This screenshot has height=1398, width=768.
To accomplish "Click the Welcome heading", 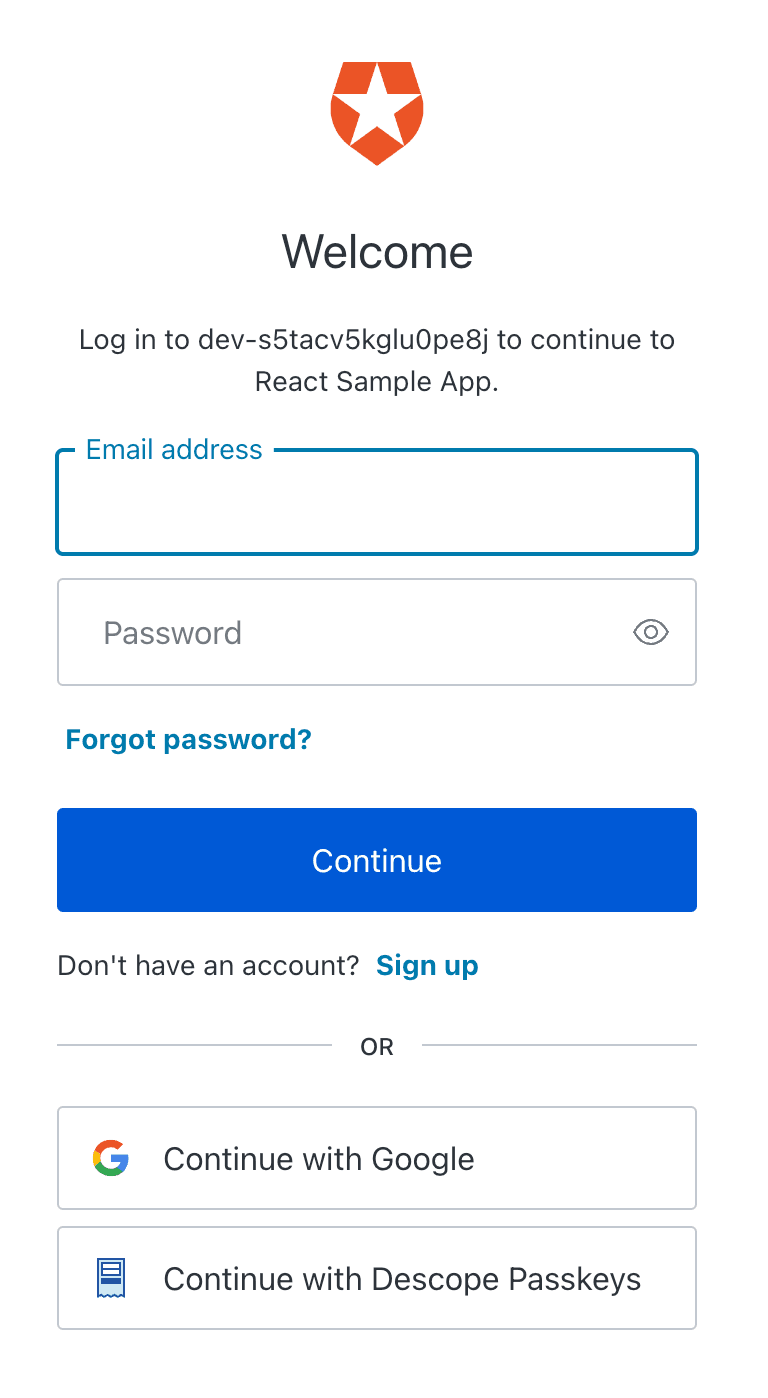I will [377, 251].
